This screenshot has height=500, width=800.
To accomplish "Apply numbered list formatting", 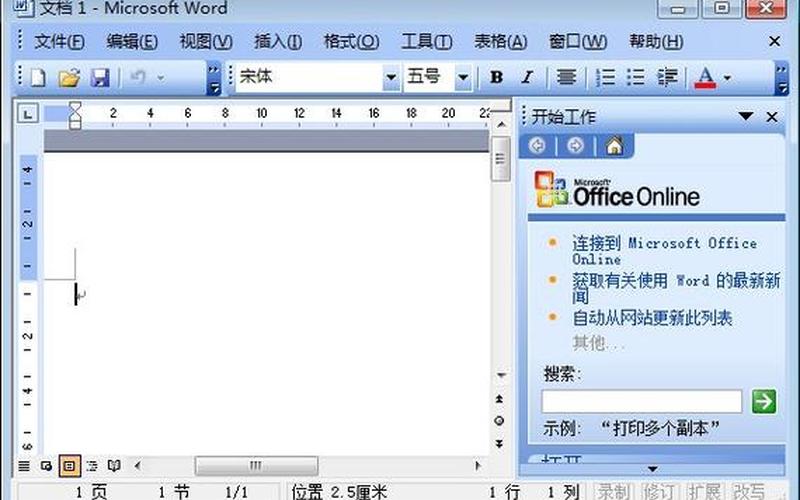I will [x=606, y=77].
